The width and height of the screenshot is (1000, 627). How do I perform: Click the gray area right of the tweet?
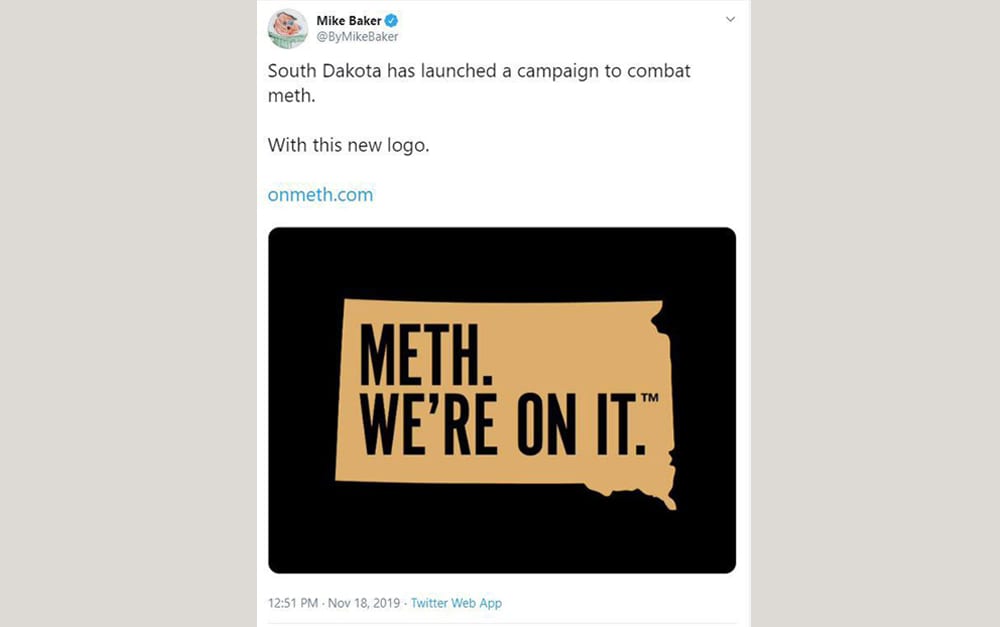(875, 313)
